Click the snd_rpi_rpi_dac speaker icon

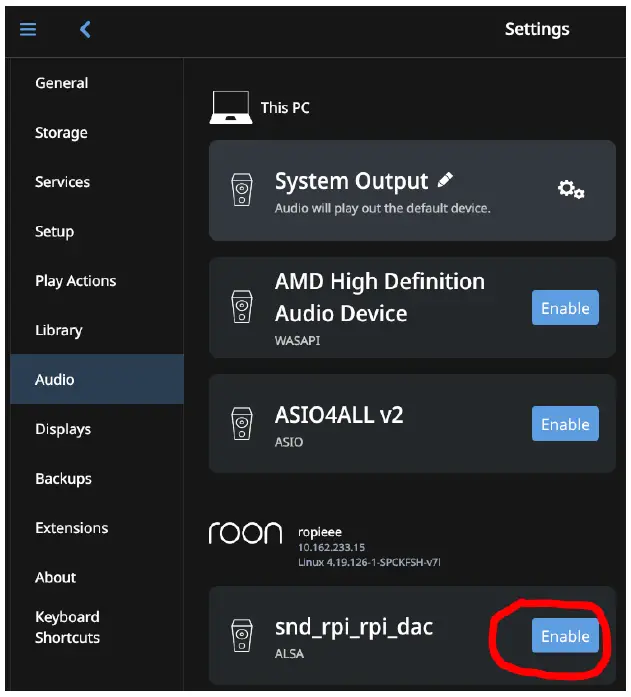[241, 636]
